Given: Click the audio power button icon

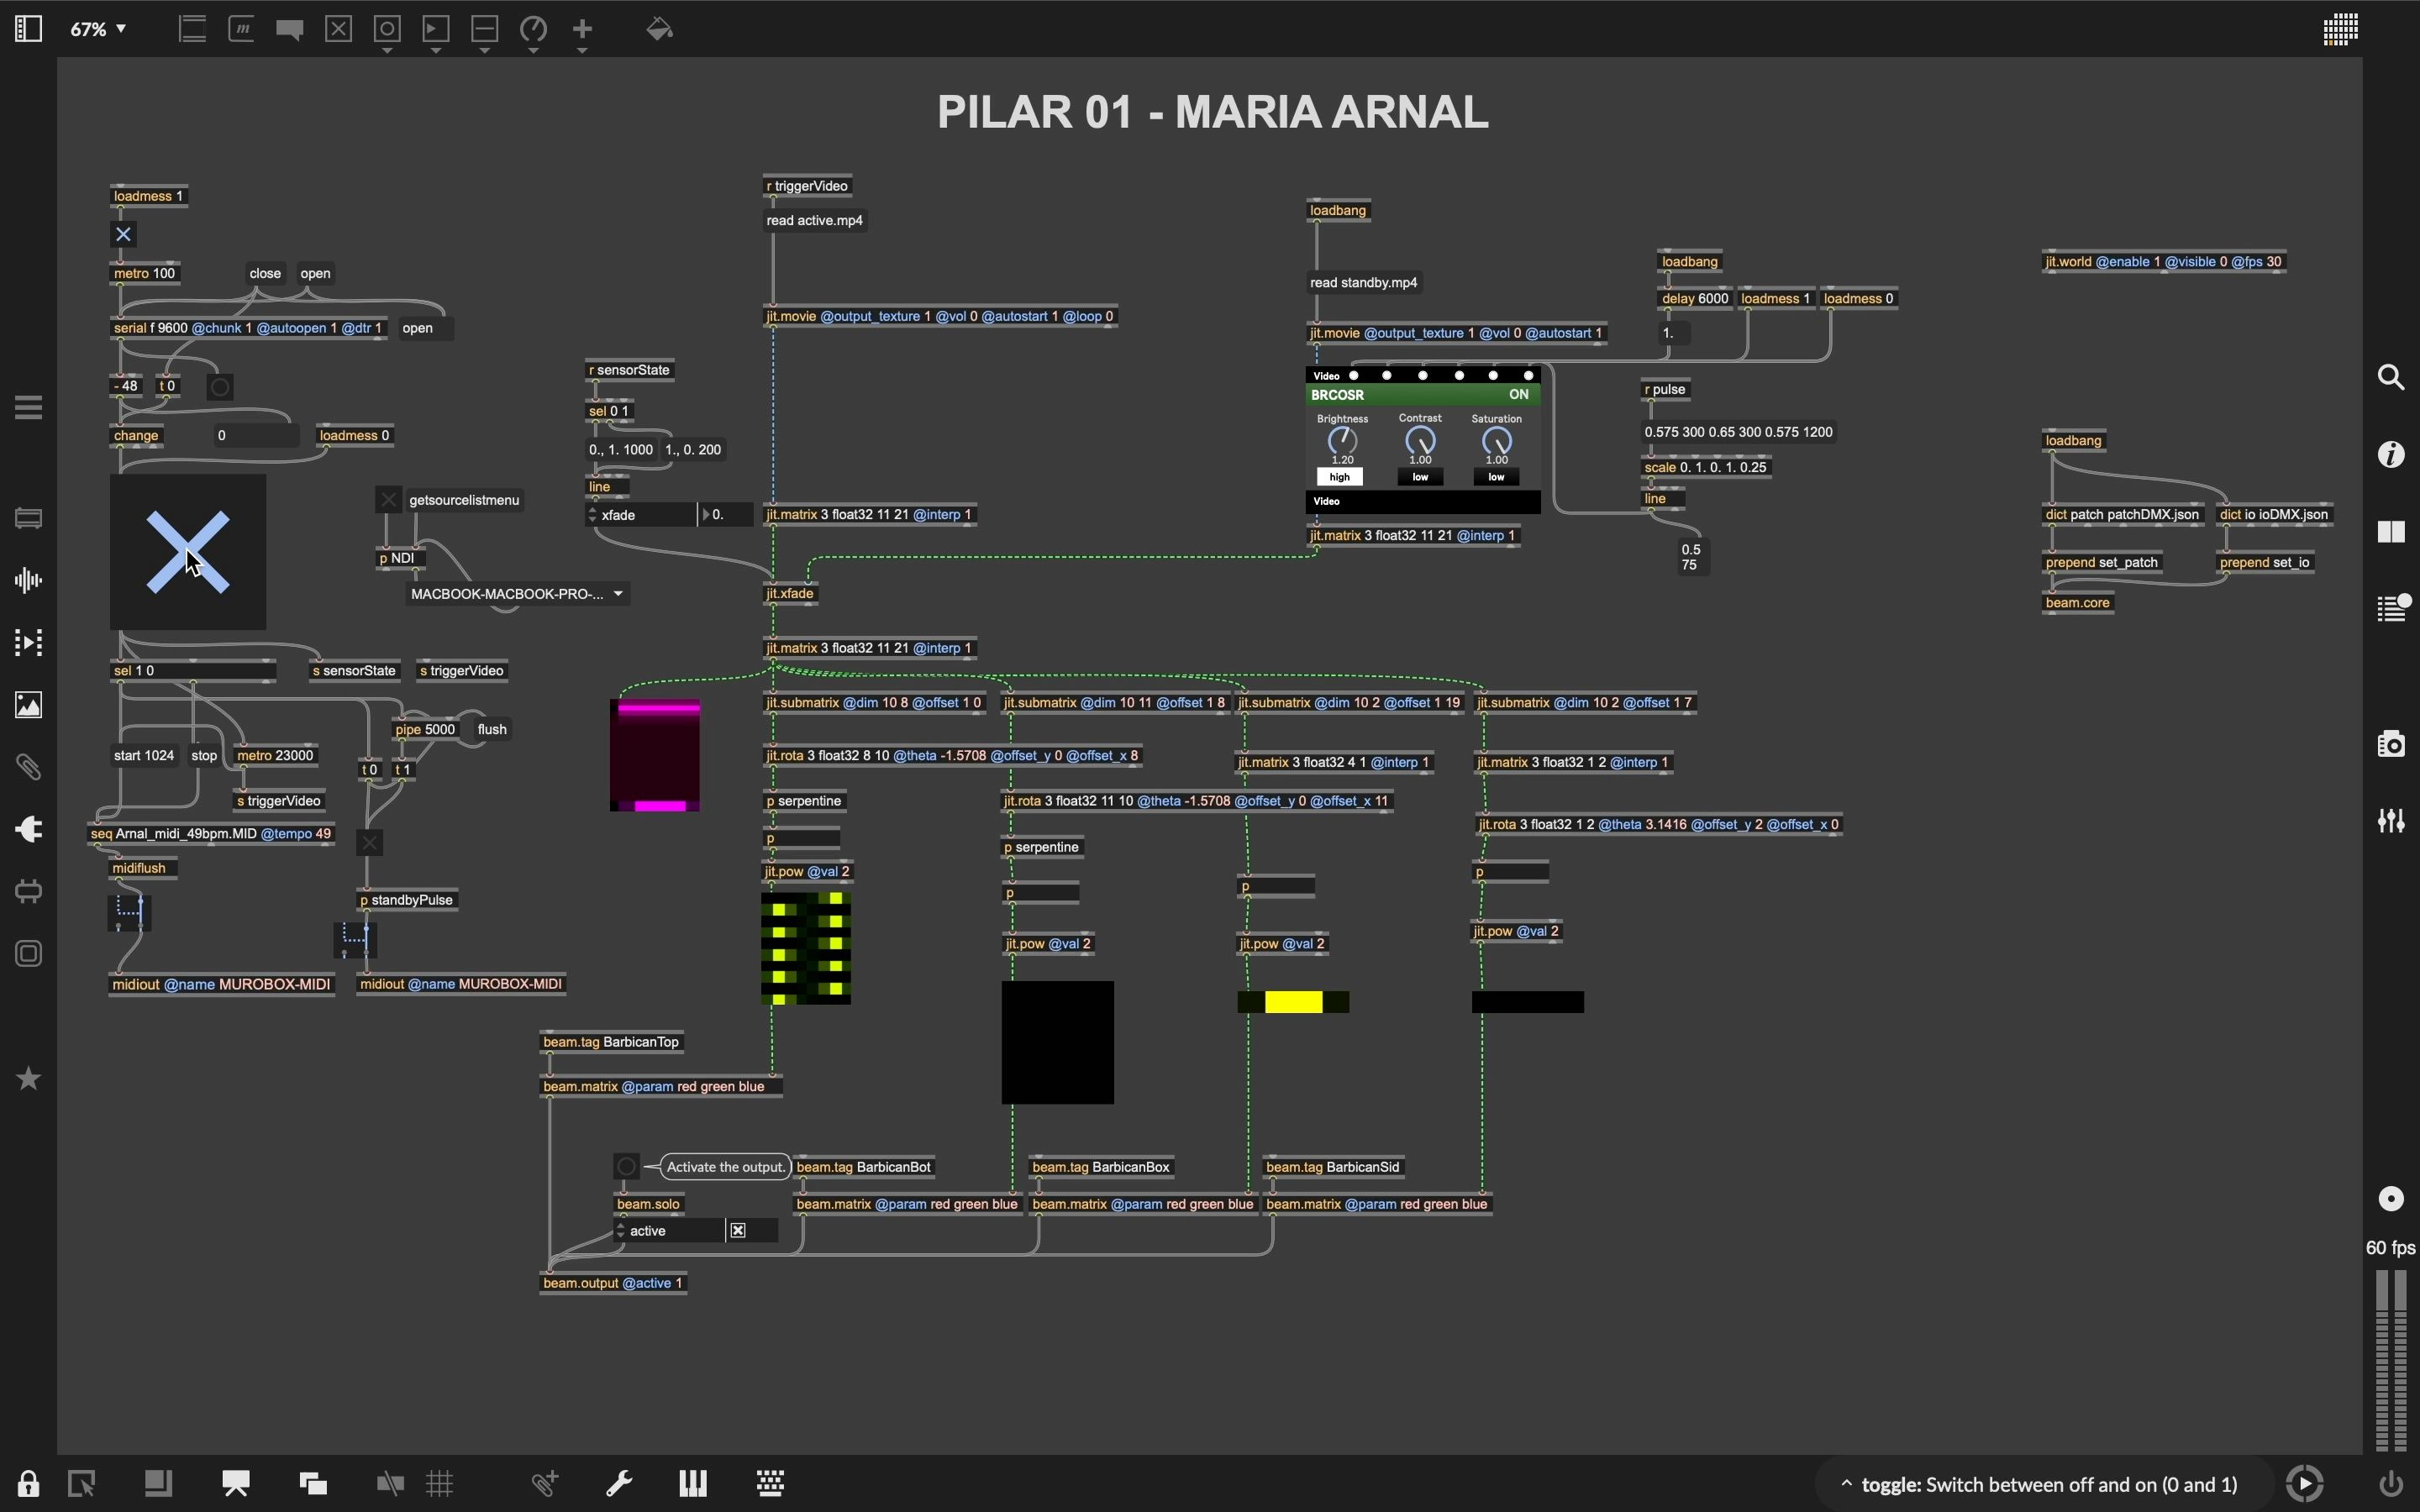Looking at the screenshot, I should 2391,1483.
